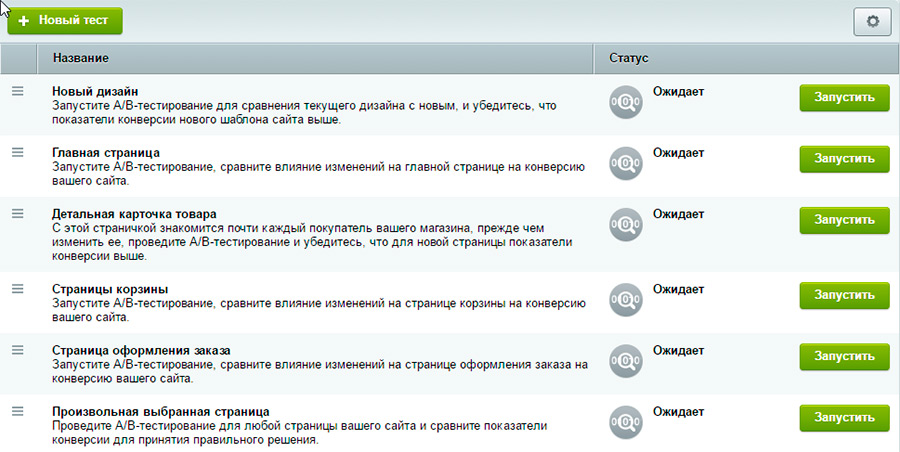Click the Статус column header
This screenshot has height=452, width=900.
point(629,59)
